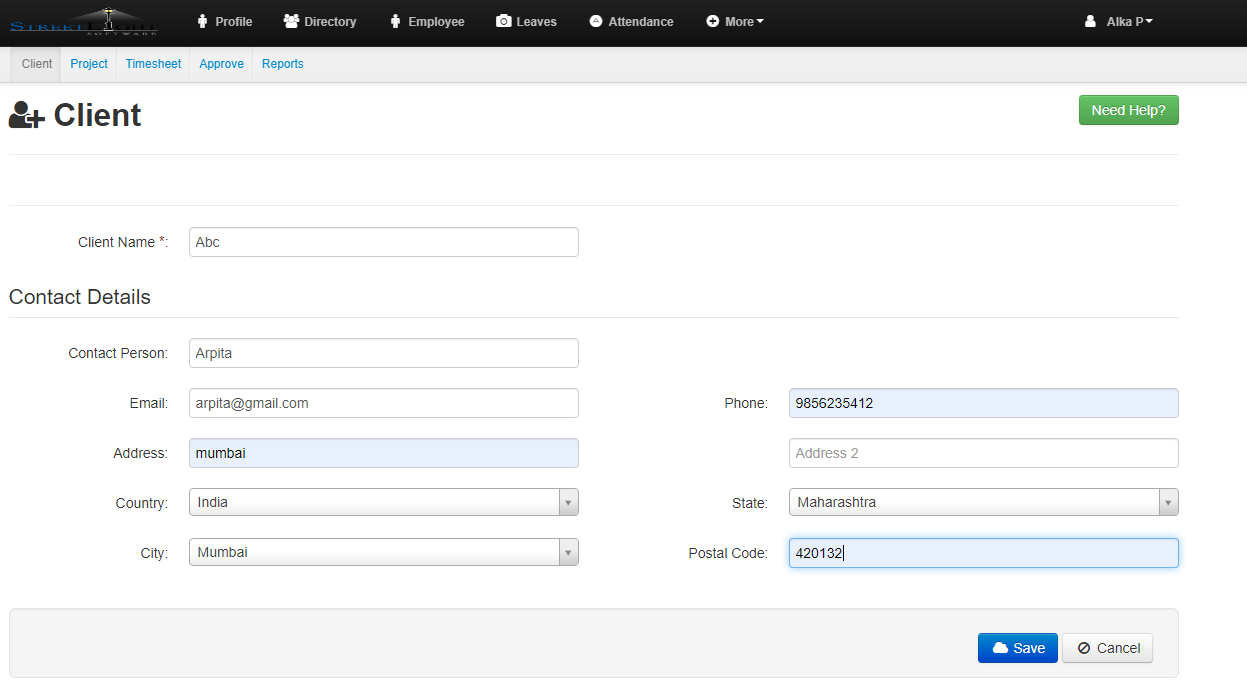Expand the More menu

(x=735, y=21)
